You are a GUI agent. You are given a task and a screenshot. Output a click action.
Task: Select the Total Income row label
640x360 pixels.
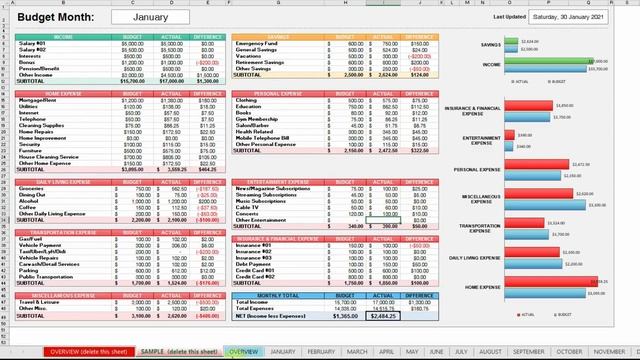(251, 302)
